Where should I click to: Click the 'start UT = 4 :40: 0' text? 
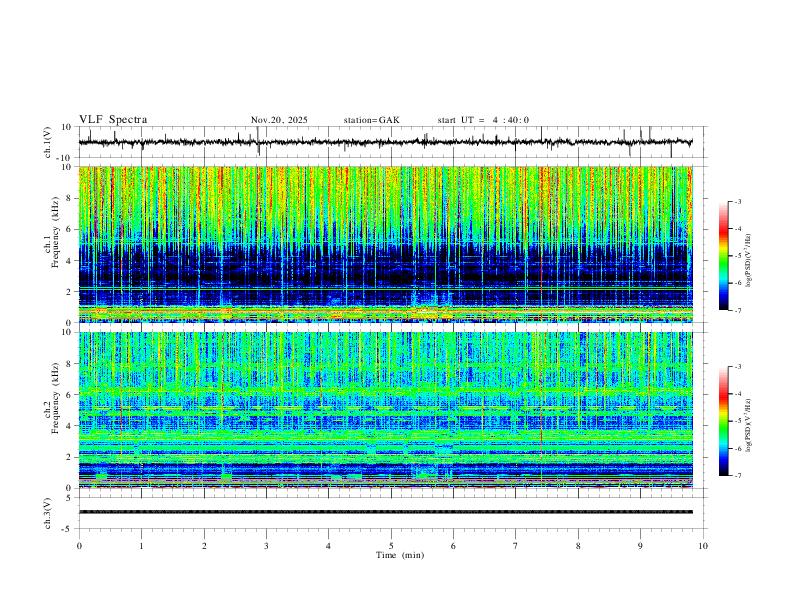(483, 120)
